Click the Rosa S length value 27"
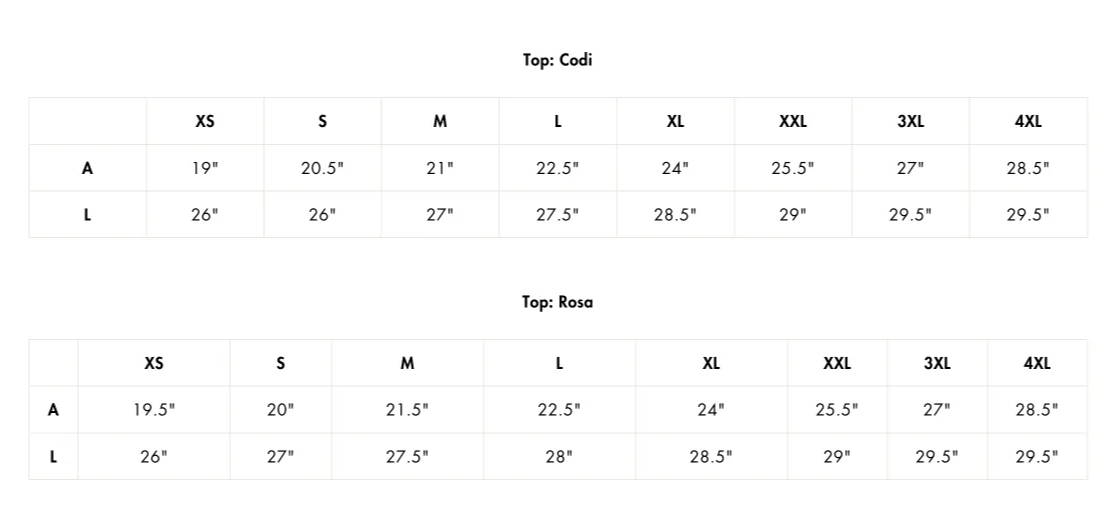 pos(280,457)
